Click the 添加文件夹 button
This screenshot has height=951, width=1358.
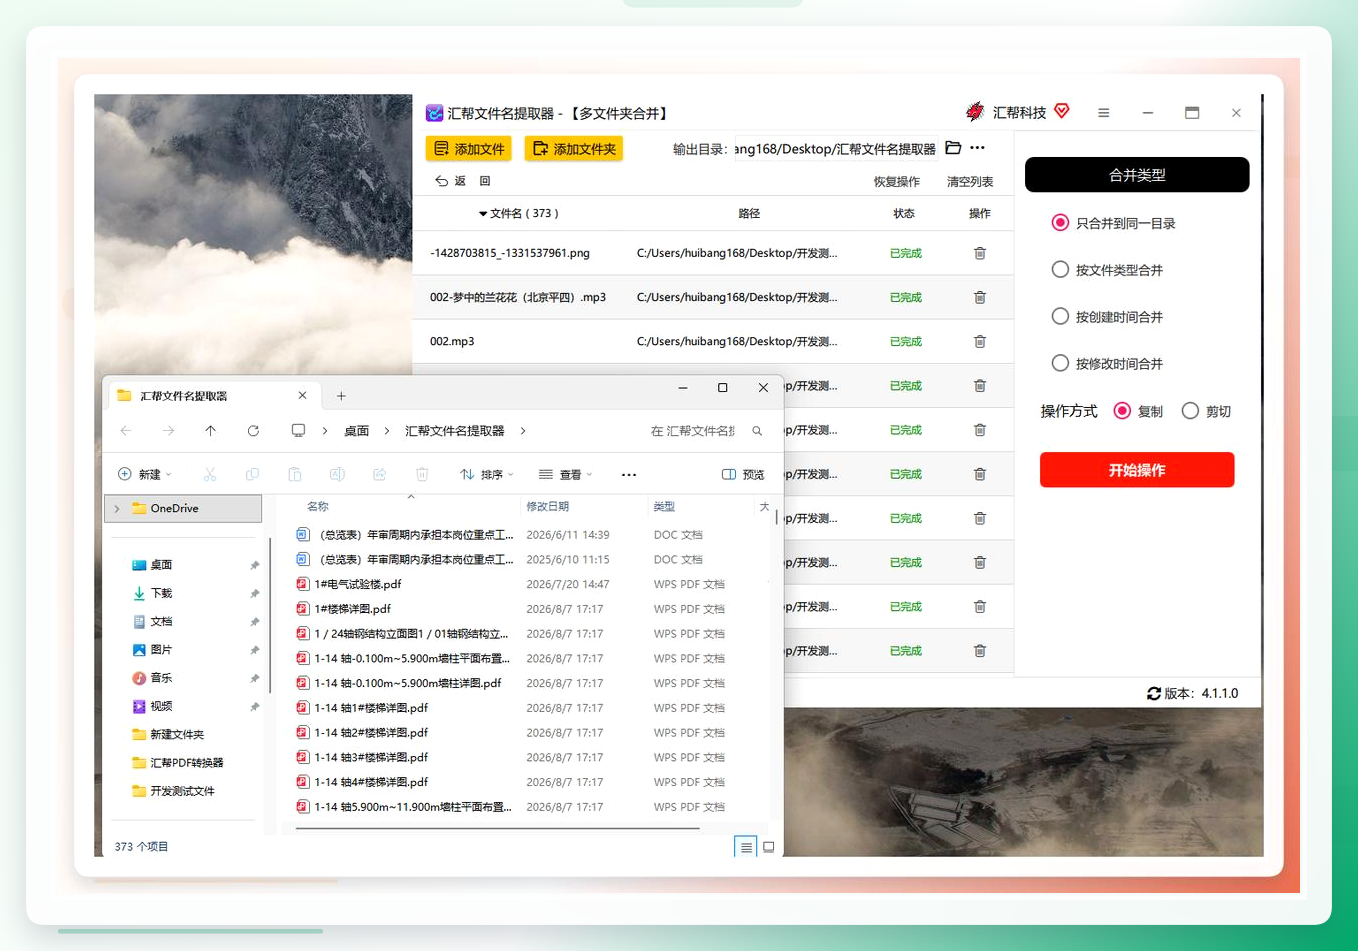coord(574,149)
